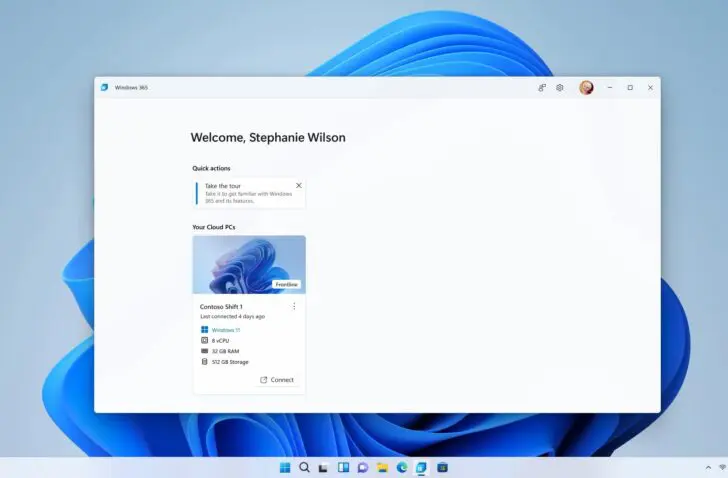Click Last connected 4 days ago text

tap(232, 317)
